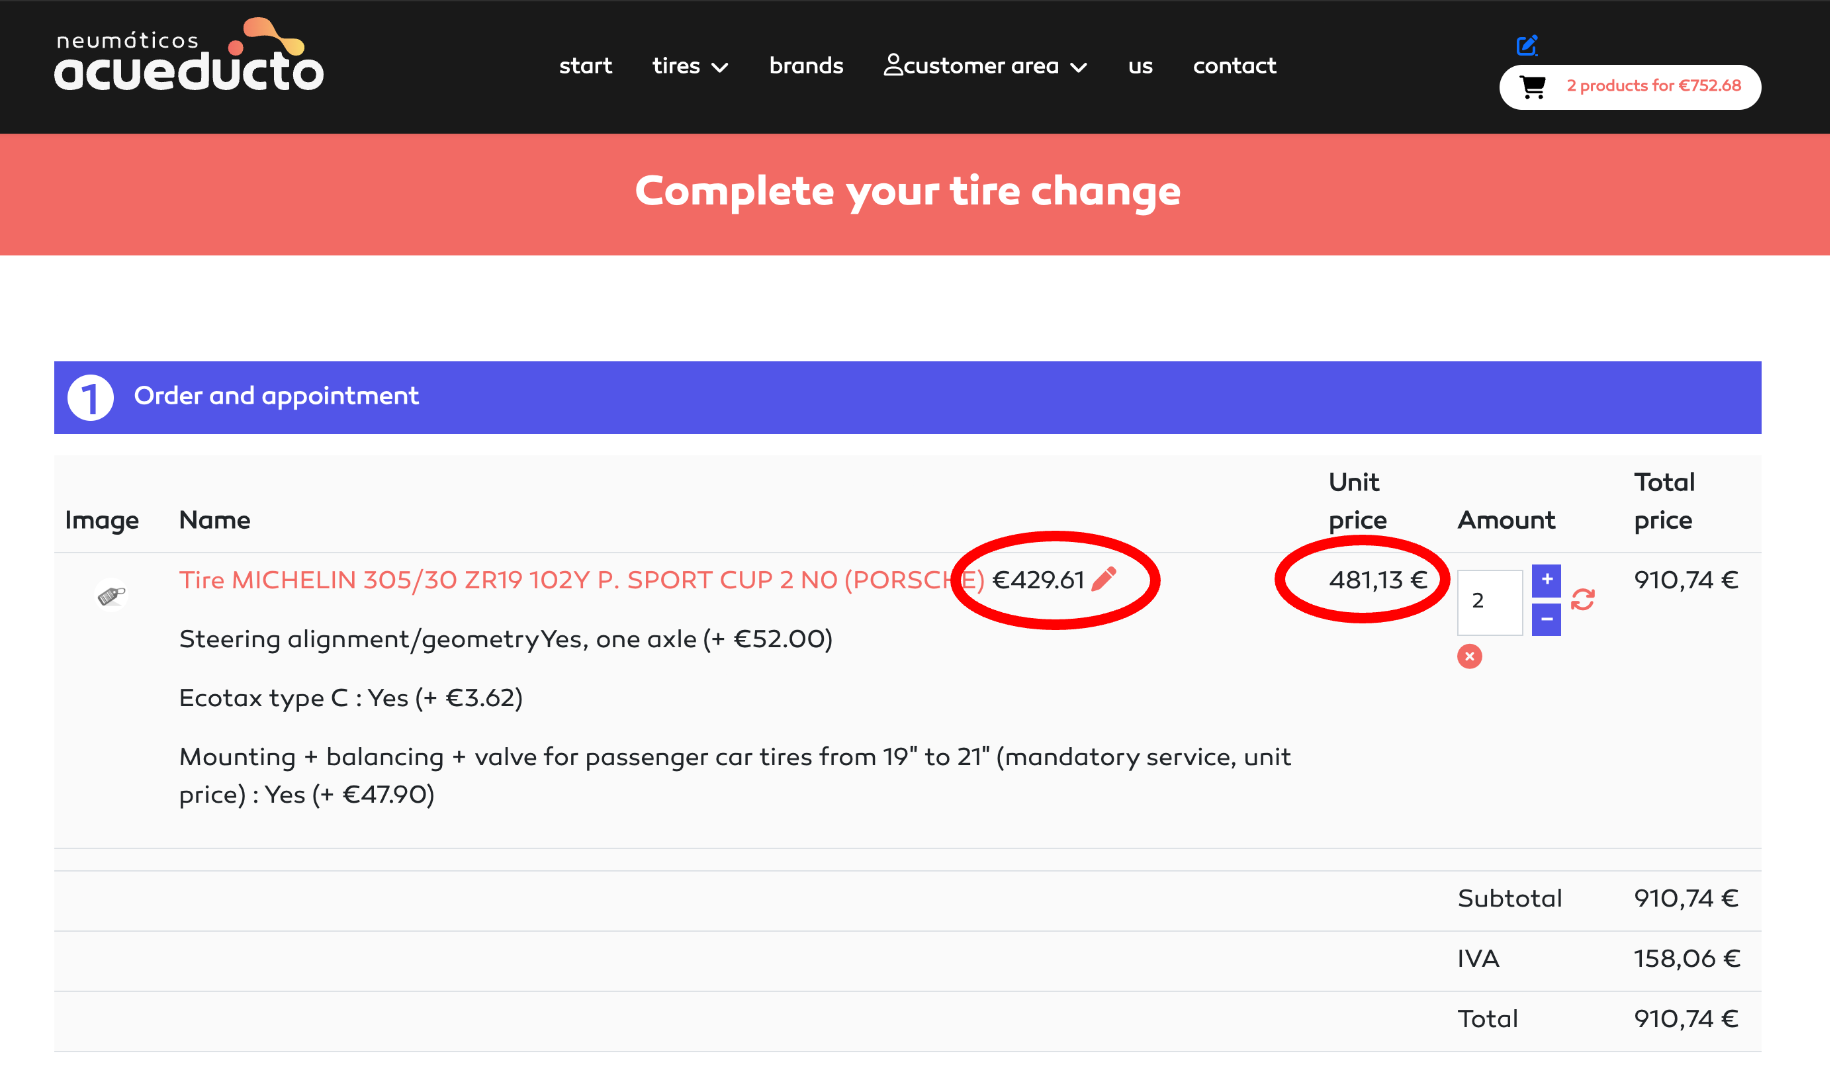Screen dimensions: 1830x1080
Task: Remove the tire with red X icon
Action: point(1469,656)
